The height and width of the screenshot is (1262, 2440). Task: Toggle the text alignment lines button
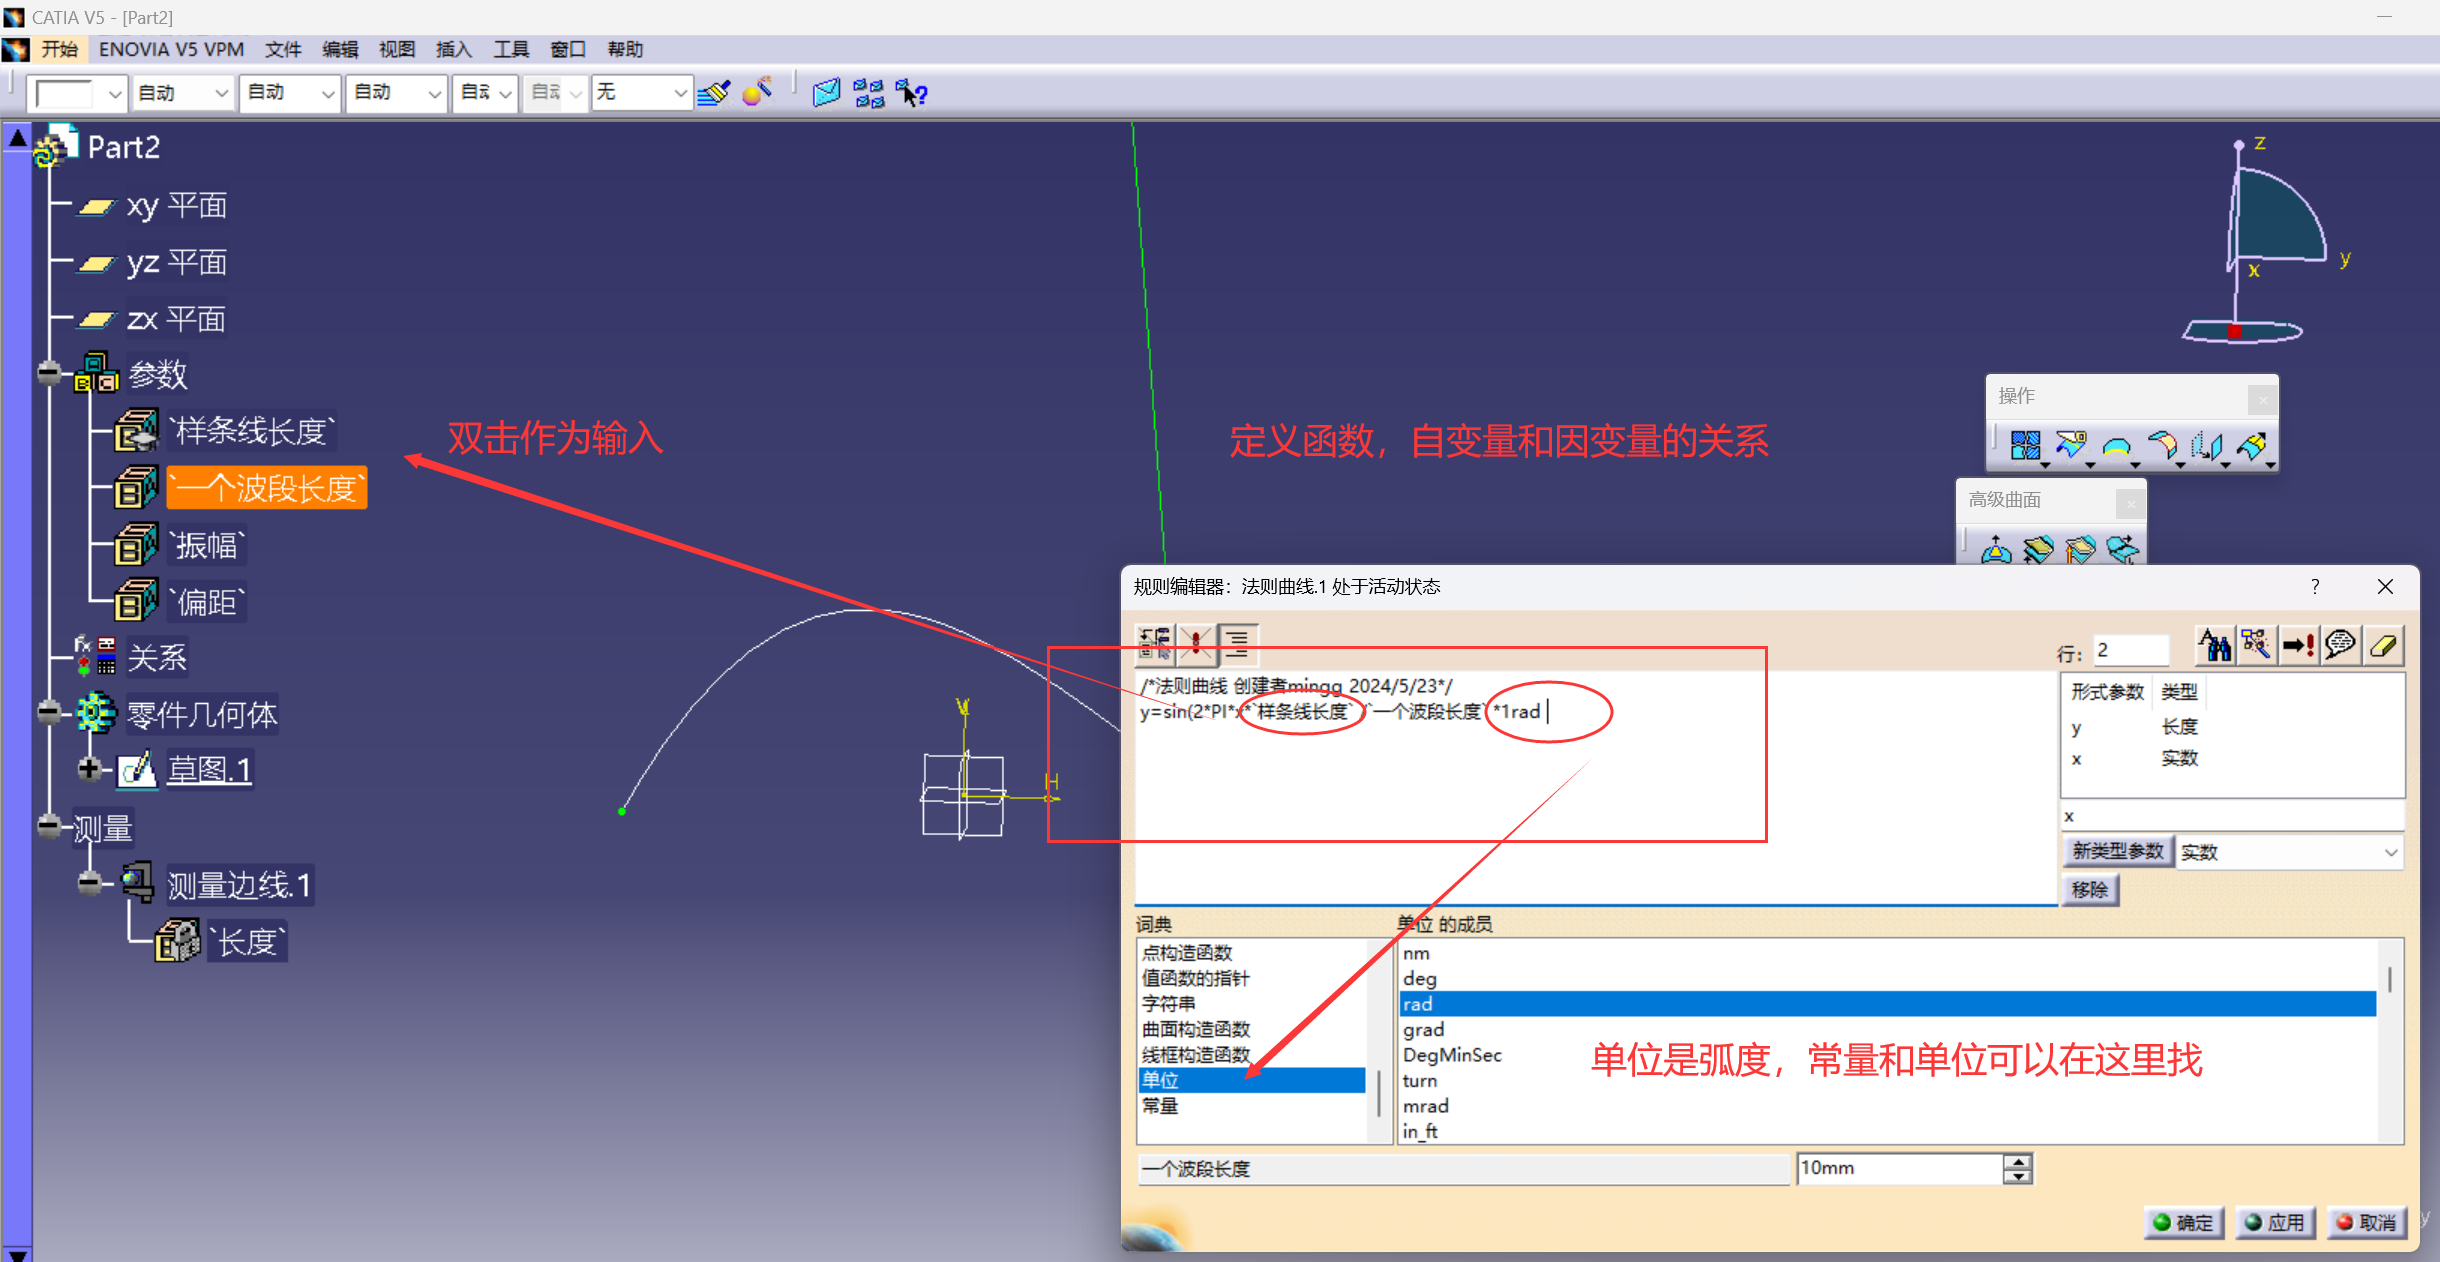point(1238,644)
